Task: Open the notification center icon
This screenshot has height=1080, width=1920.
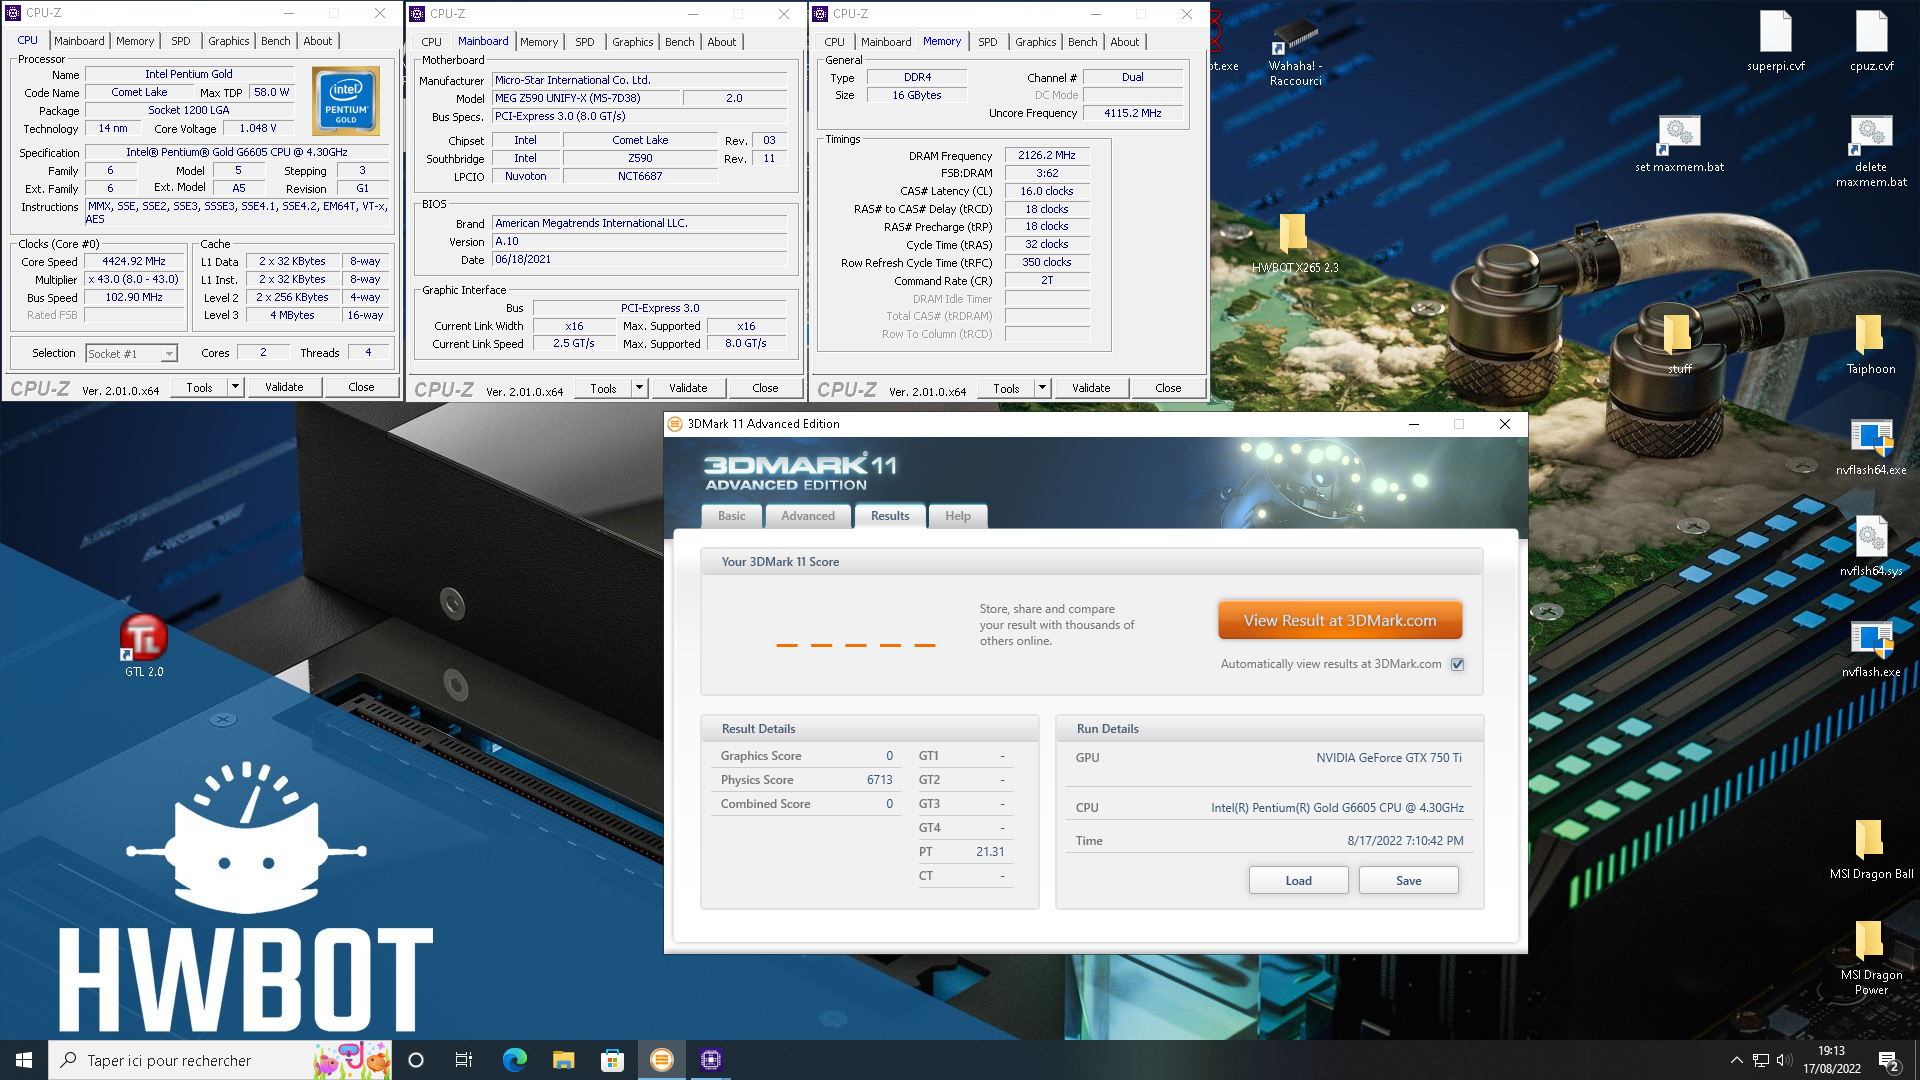Action: pyautogui.click(x=1889, y=1060)
